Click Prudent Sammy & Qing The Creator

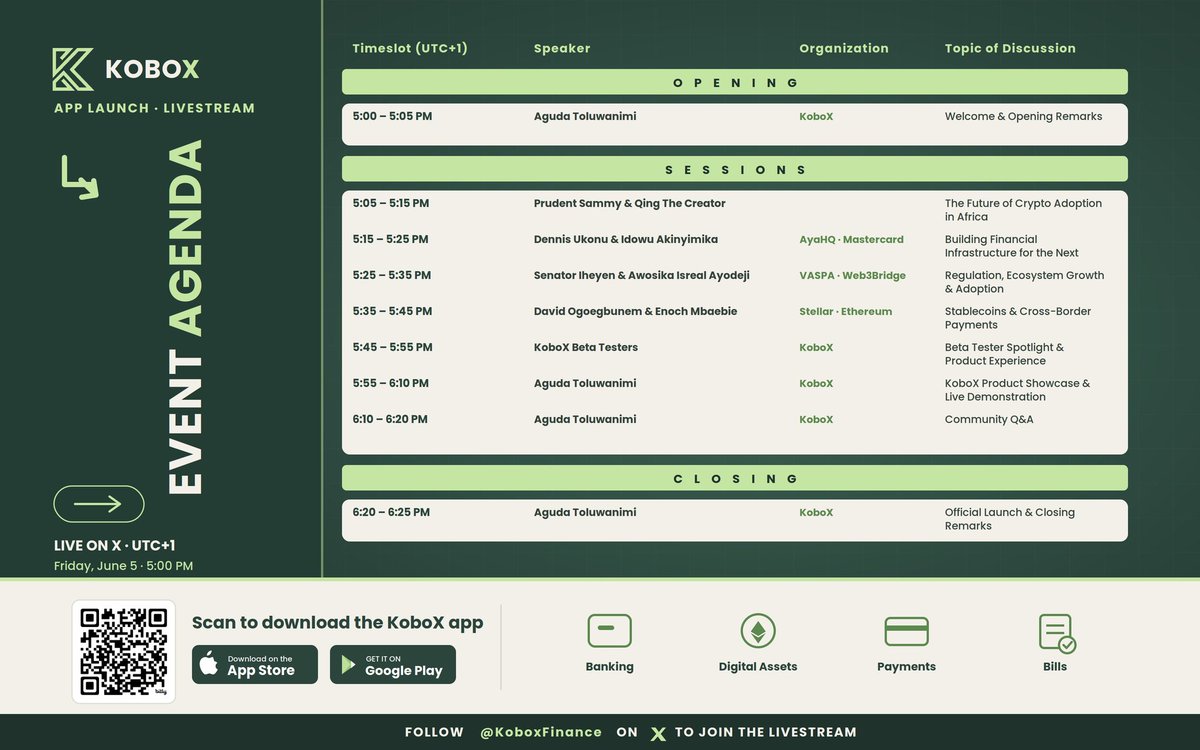click(x=630, y=203)
